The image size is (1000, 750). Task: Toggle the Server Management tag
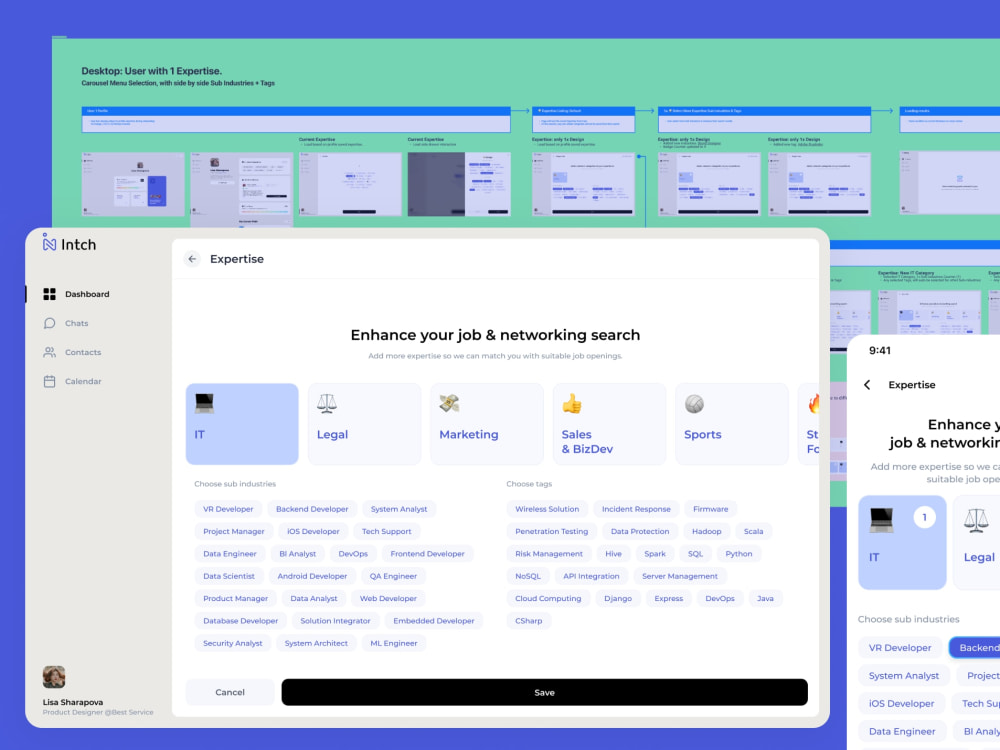(679, 576)
